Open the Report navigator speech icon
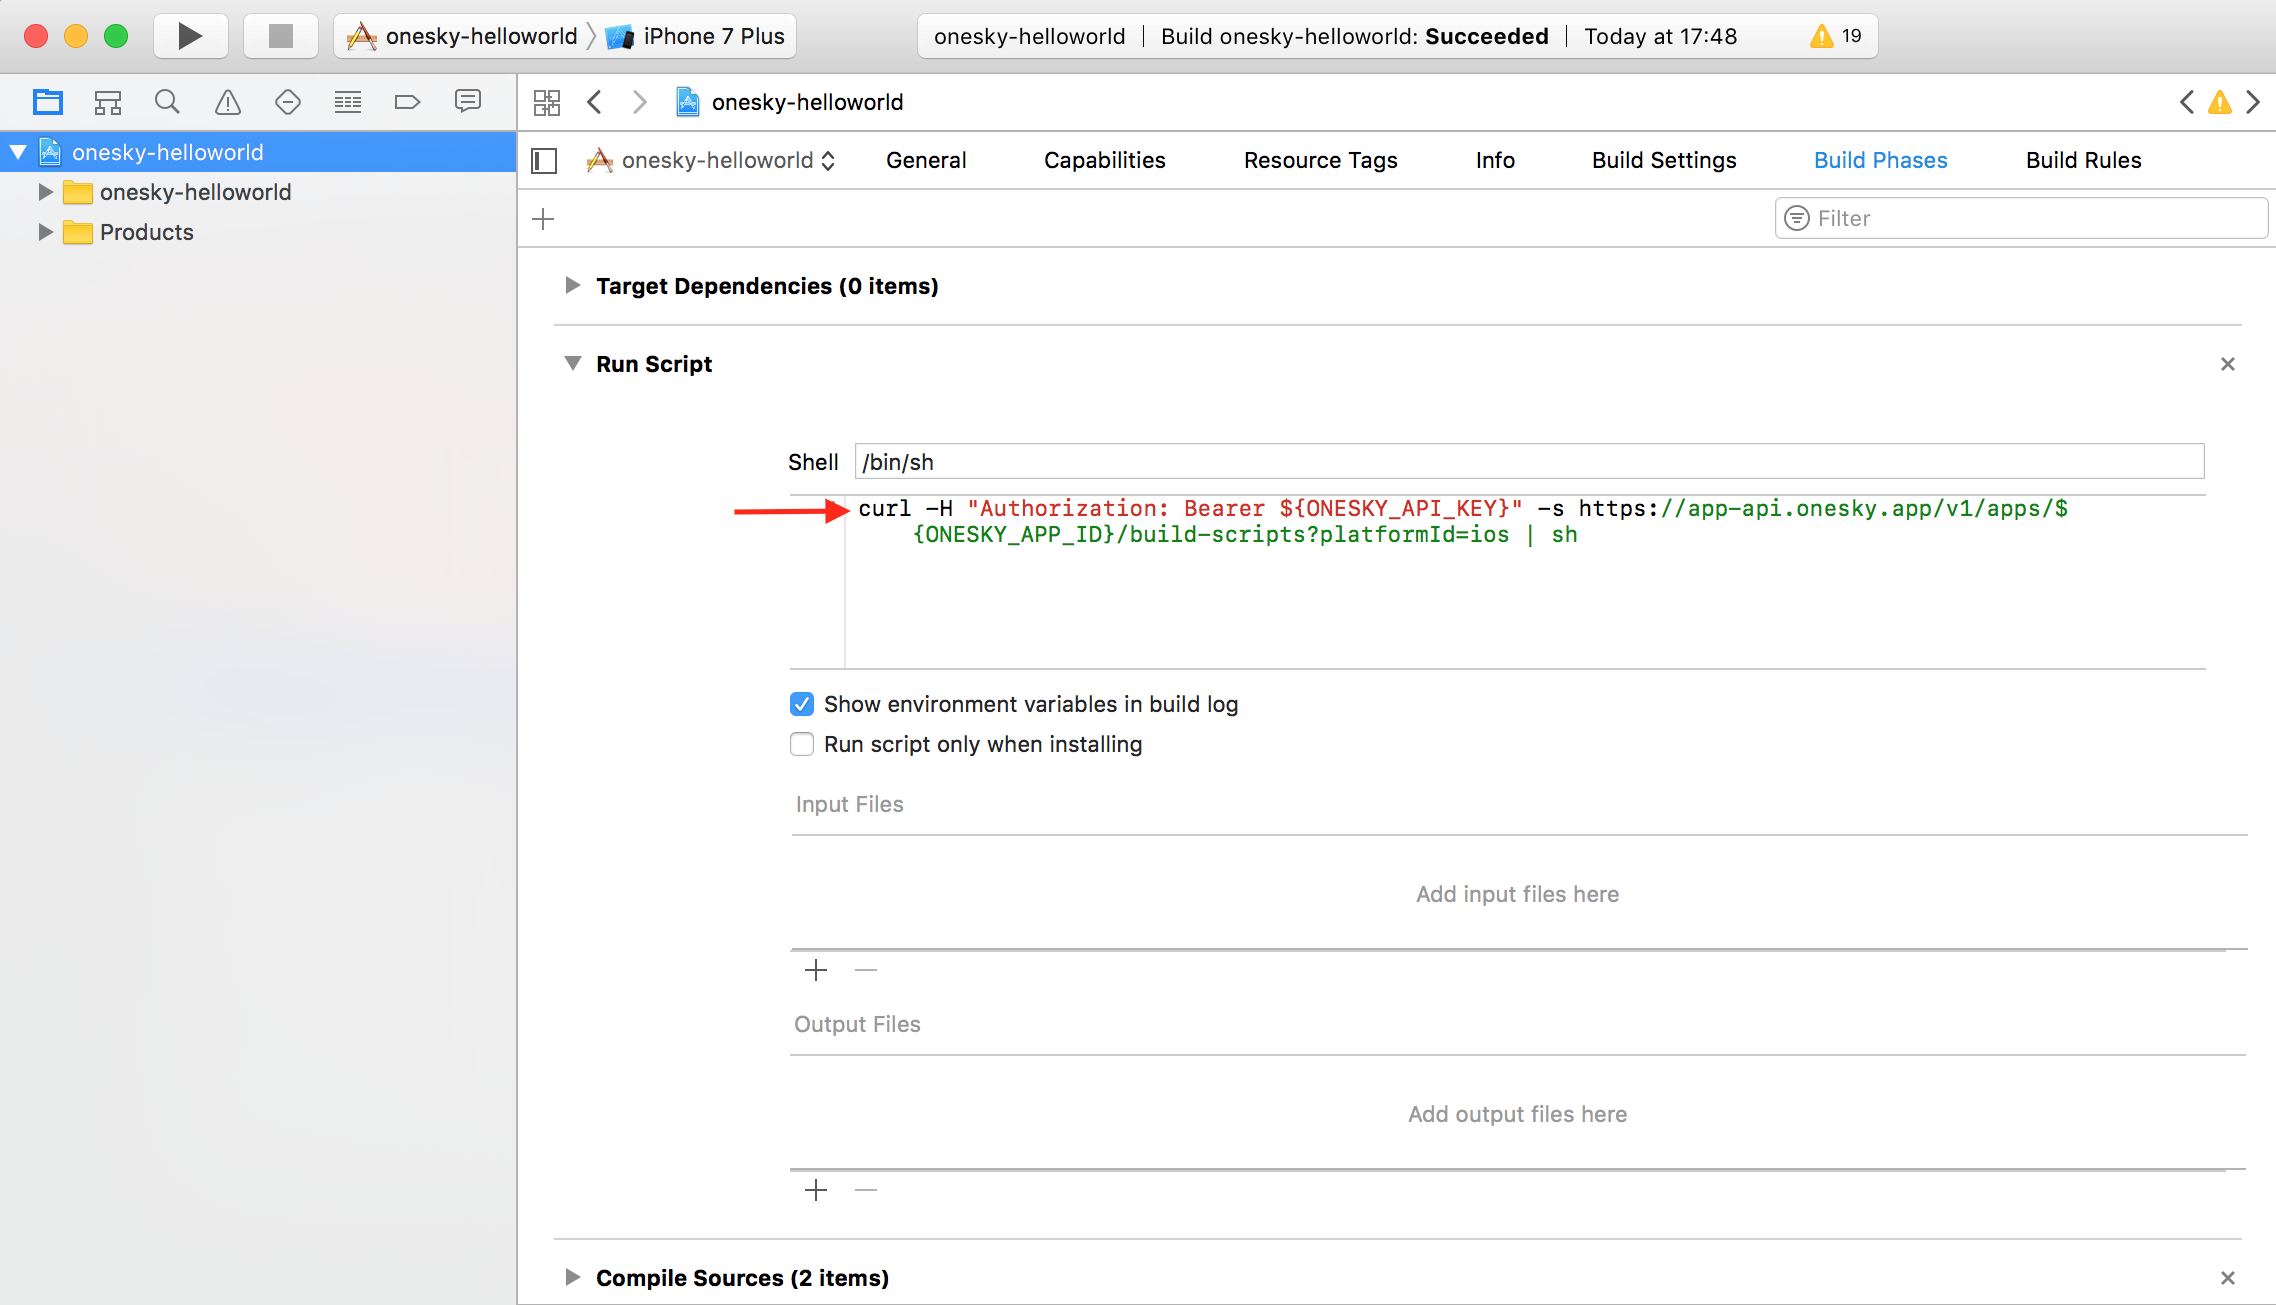 [468, 102]
